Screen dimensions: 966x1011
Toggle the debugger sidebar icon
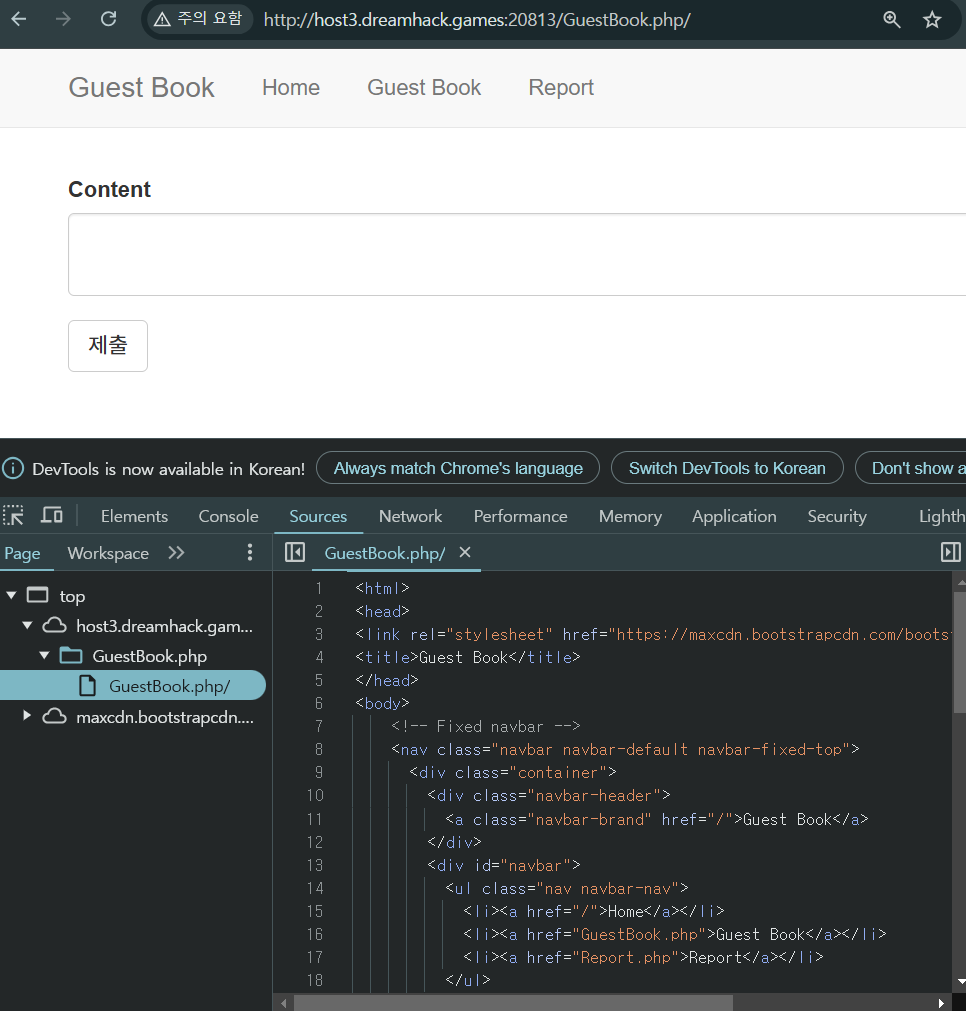point(951,552)
